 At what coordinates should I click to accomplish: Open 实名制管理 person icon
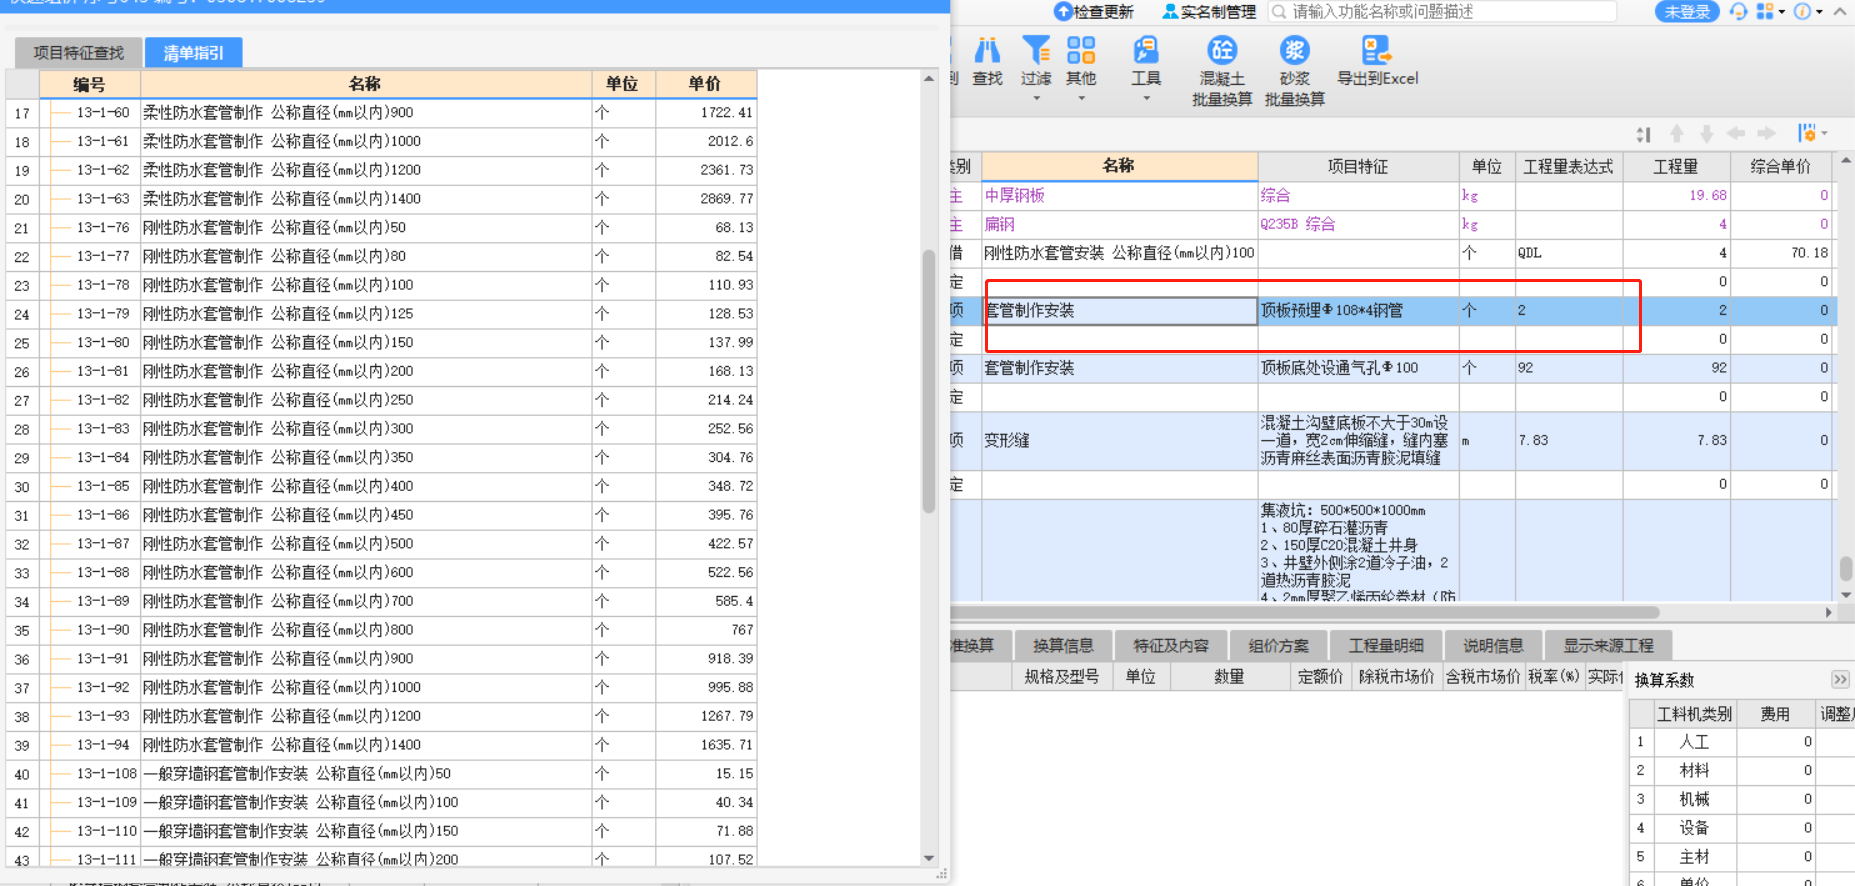point(1170,12)
